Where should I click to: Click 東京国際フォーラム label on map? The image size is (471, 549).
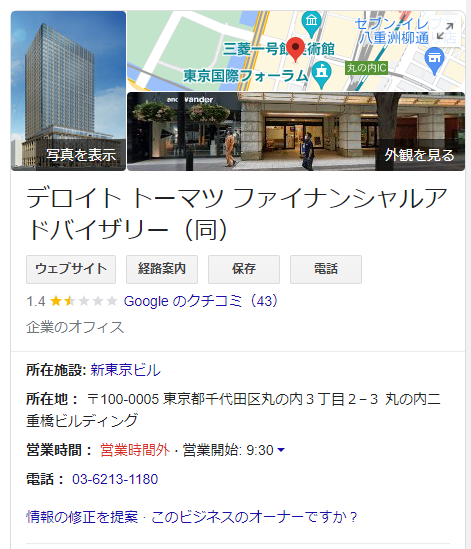tap(245, 76)
